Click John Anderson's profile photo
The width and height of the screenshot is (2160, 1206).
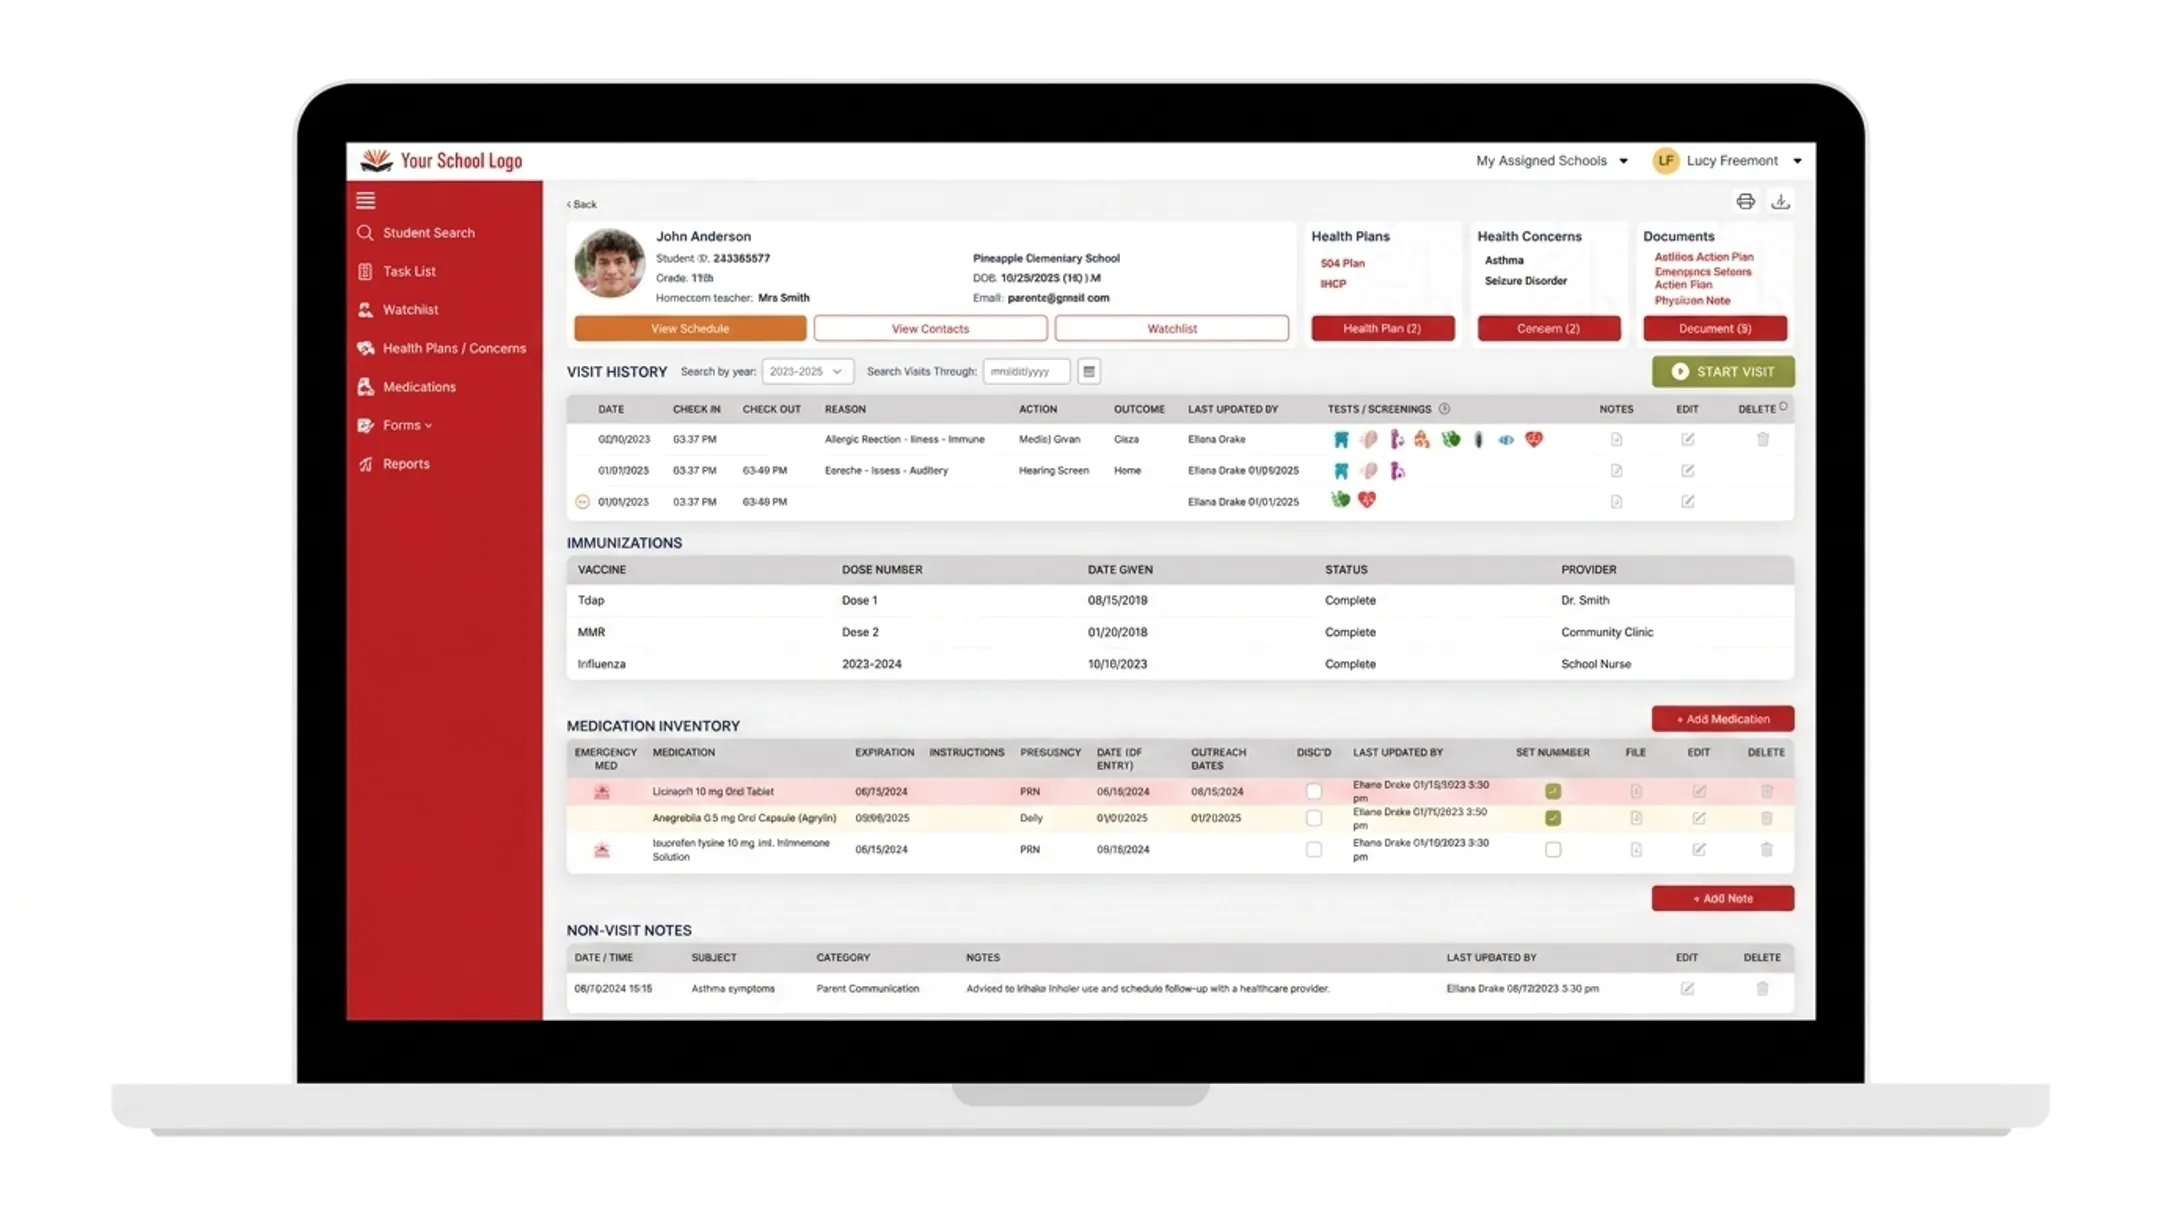(x=609, y=263)
